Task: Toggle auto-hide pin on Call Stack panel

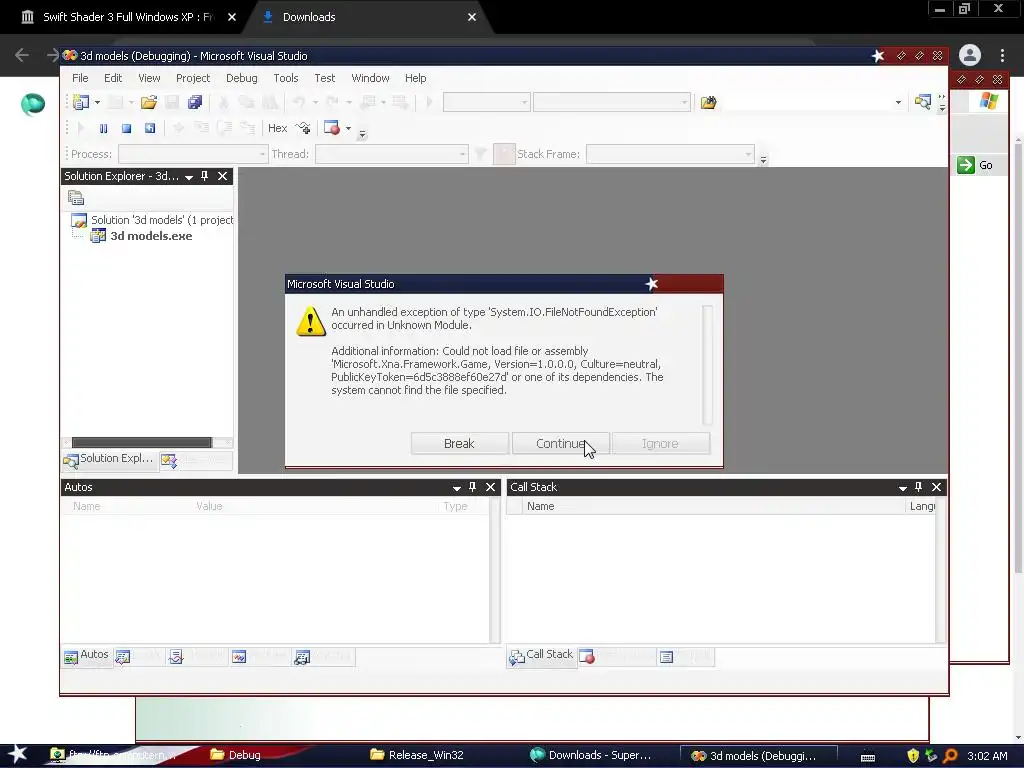Action: (918, 487)
